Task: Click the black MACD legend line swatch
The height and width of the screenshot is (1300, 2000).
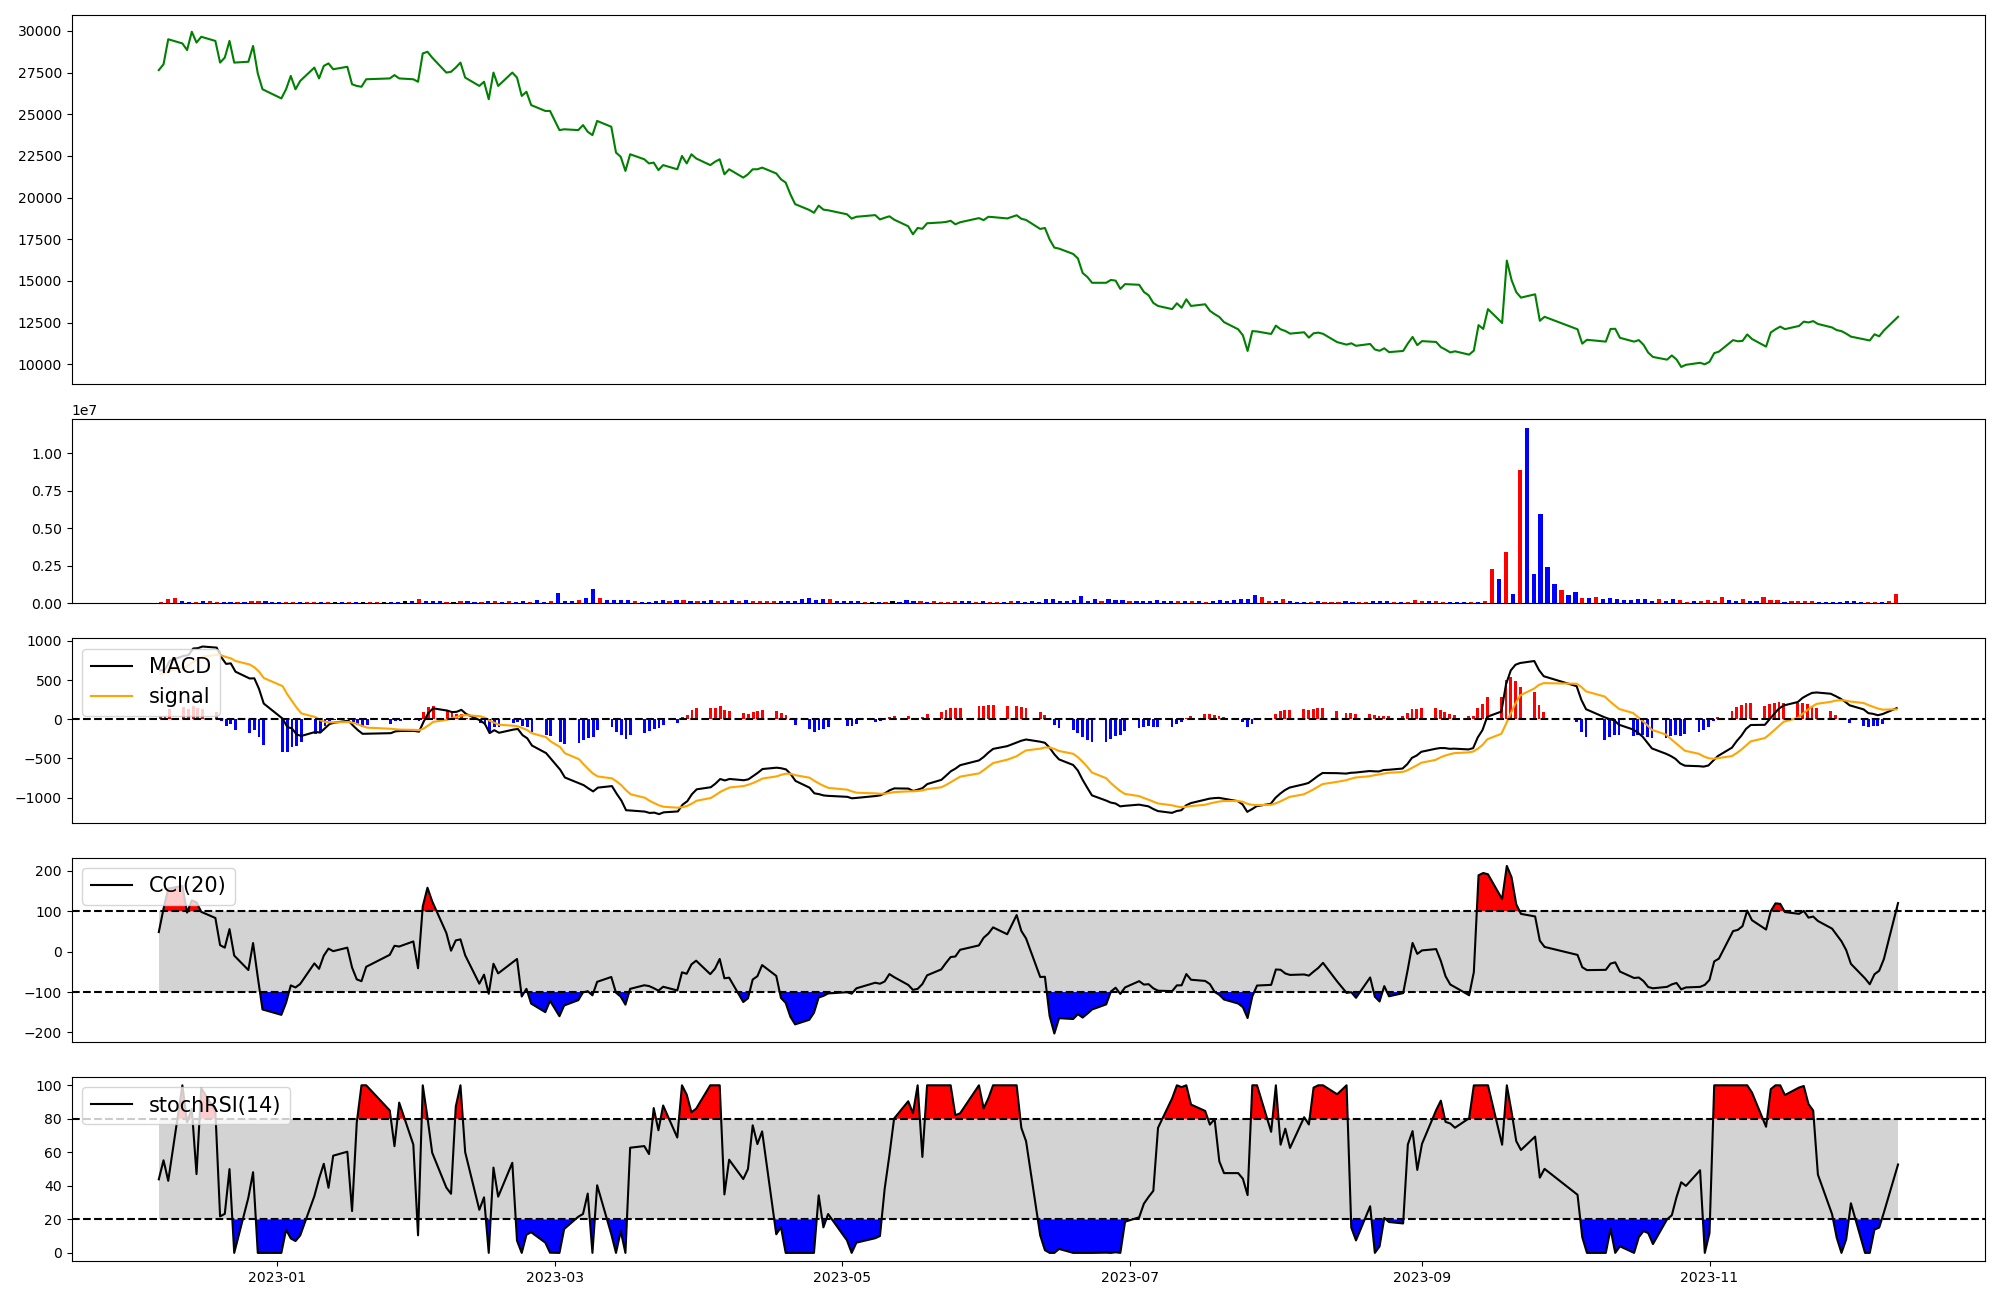Action: tap(111, 666)
